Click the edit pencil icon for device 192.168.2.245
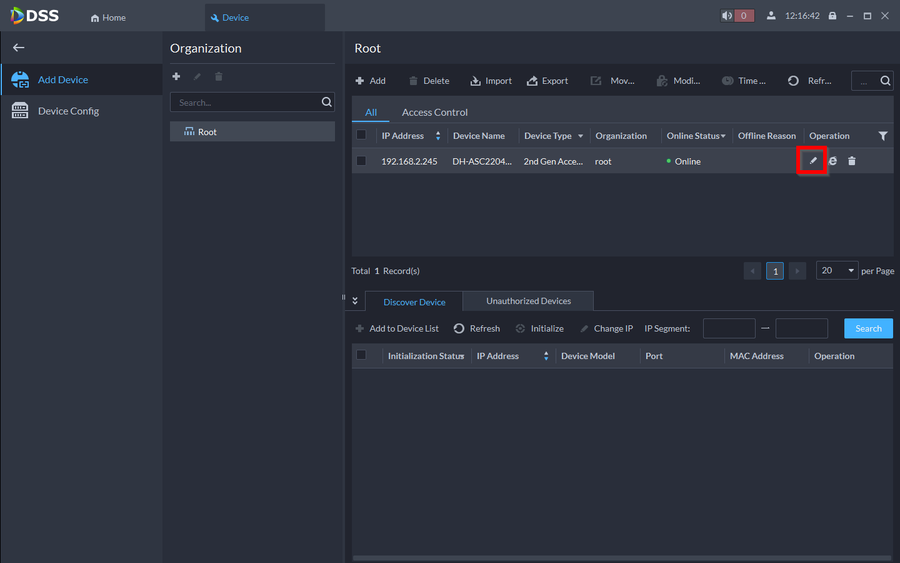The image size is (900, 563). (x=813, y=161)
